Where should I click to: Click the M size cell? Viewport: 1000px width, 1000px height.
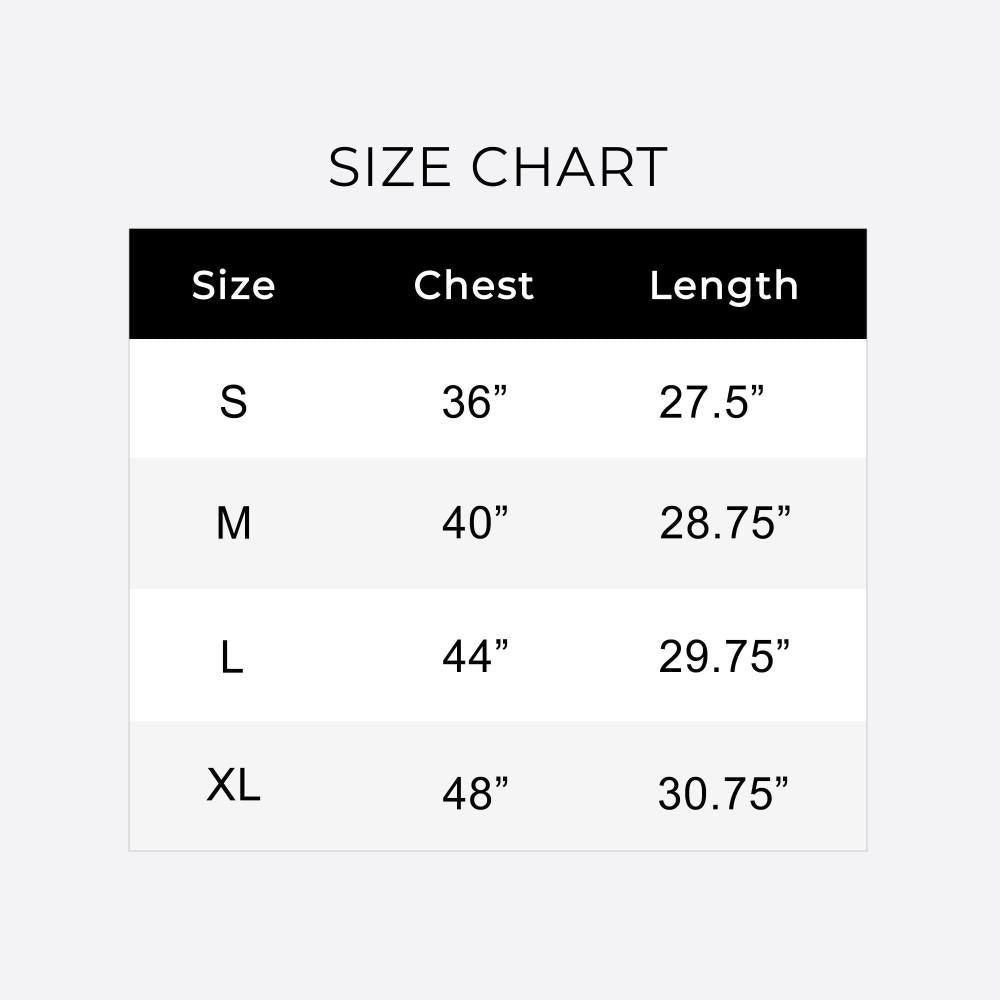click(x=233, y=523)
